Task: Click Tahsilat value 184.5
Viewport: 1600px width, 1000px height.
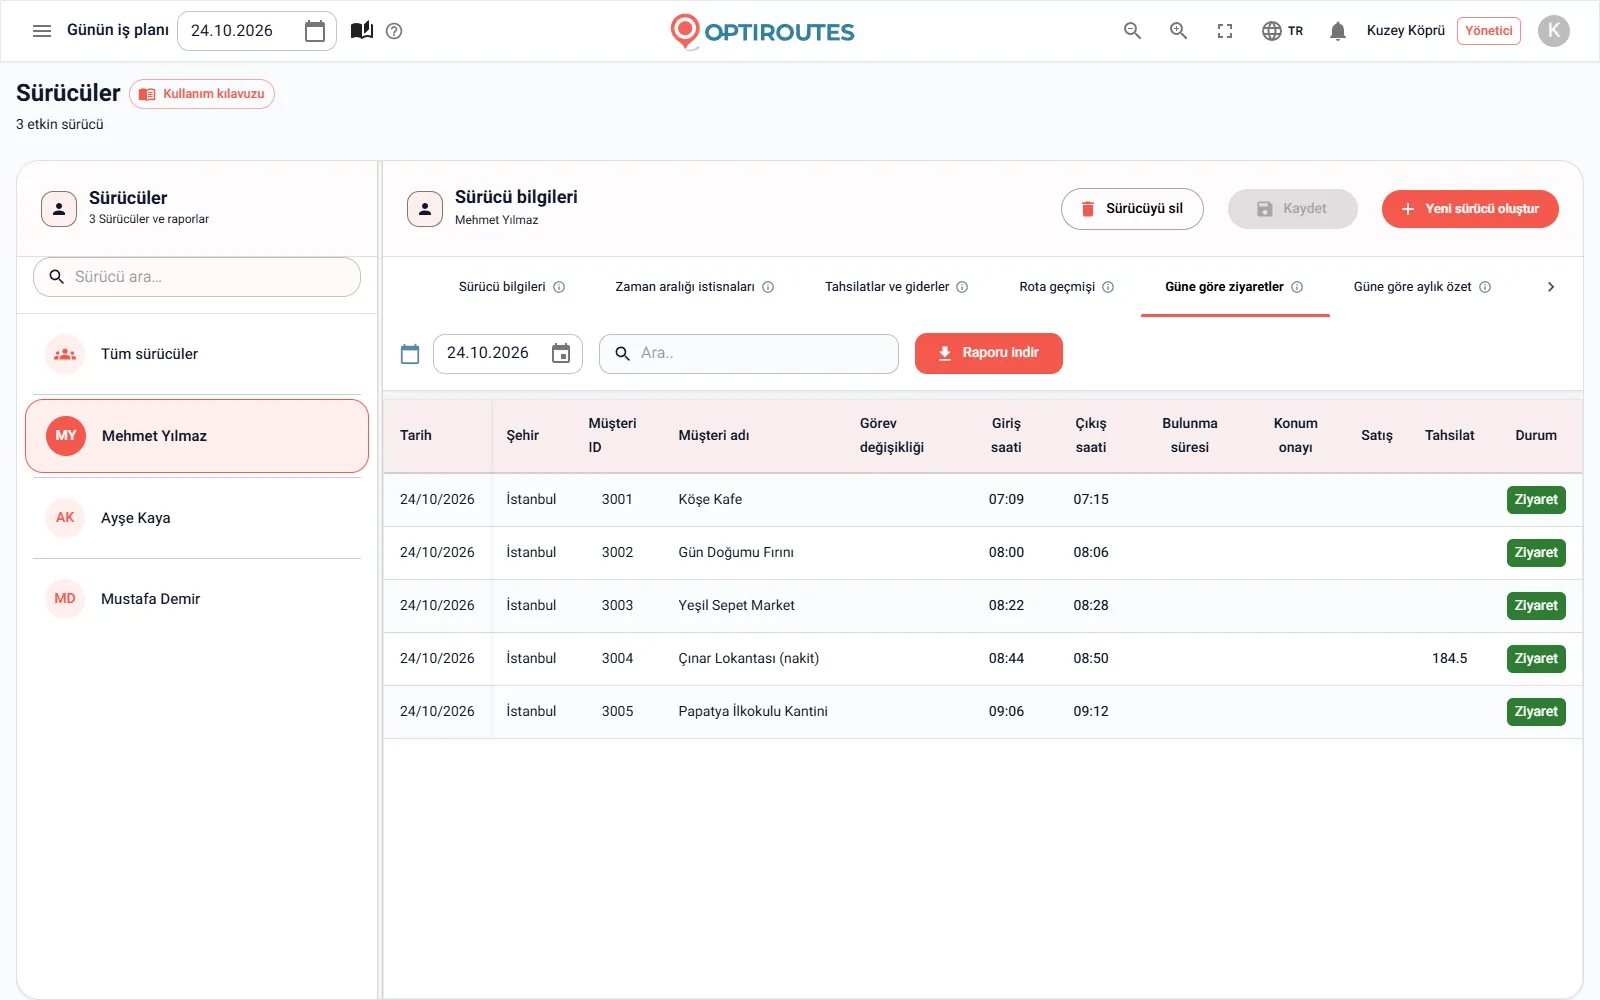Action: (x=1449, y=659)
